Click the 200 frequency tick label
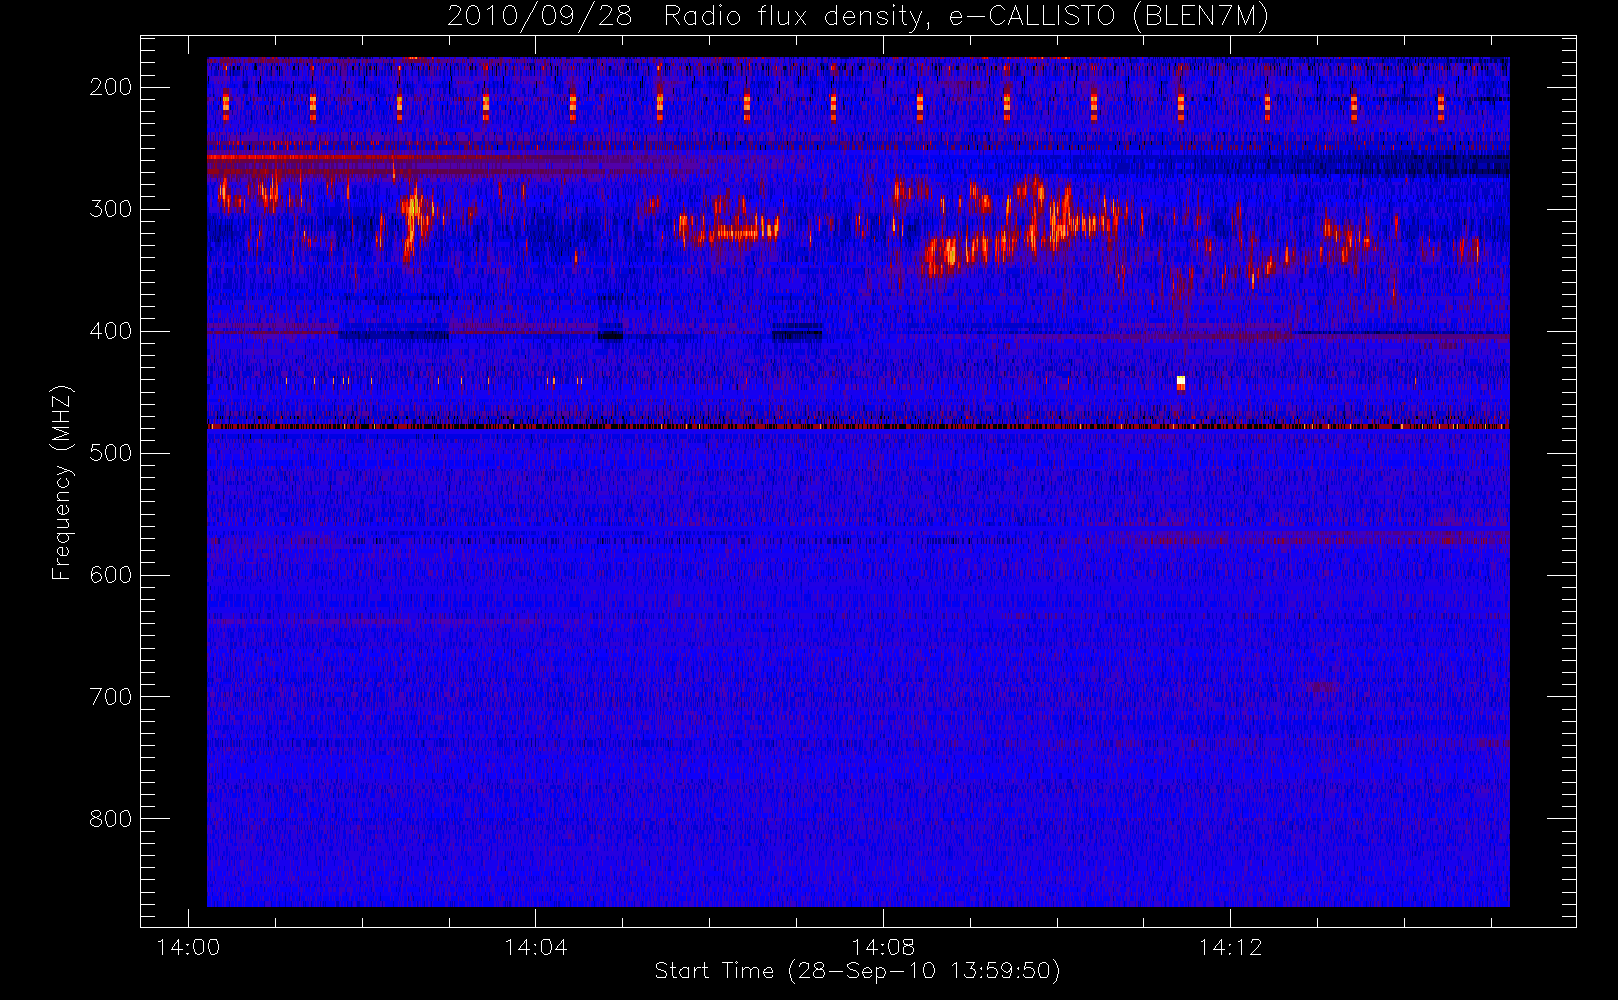Viewport: 1618px width, 1000px height. pos(111,87)
